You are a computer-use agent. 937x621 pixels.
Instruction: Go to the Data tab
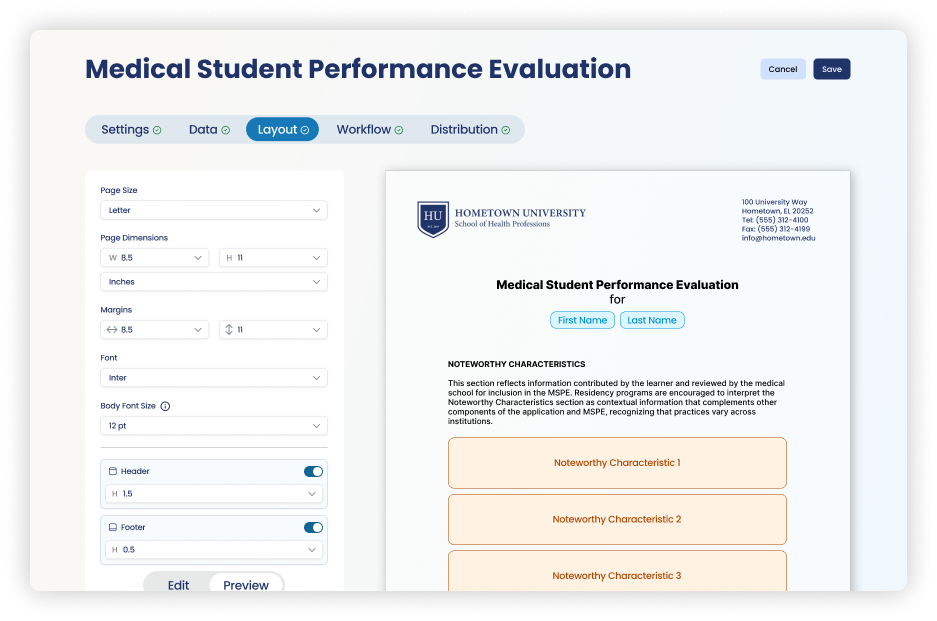[x=209, y=129]
